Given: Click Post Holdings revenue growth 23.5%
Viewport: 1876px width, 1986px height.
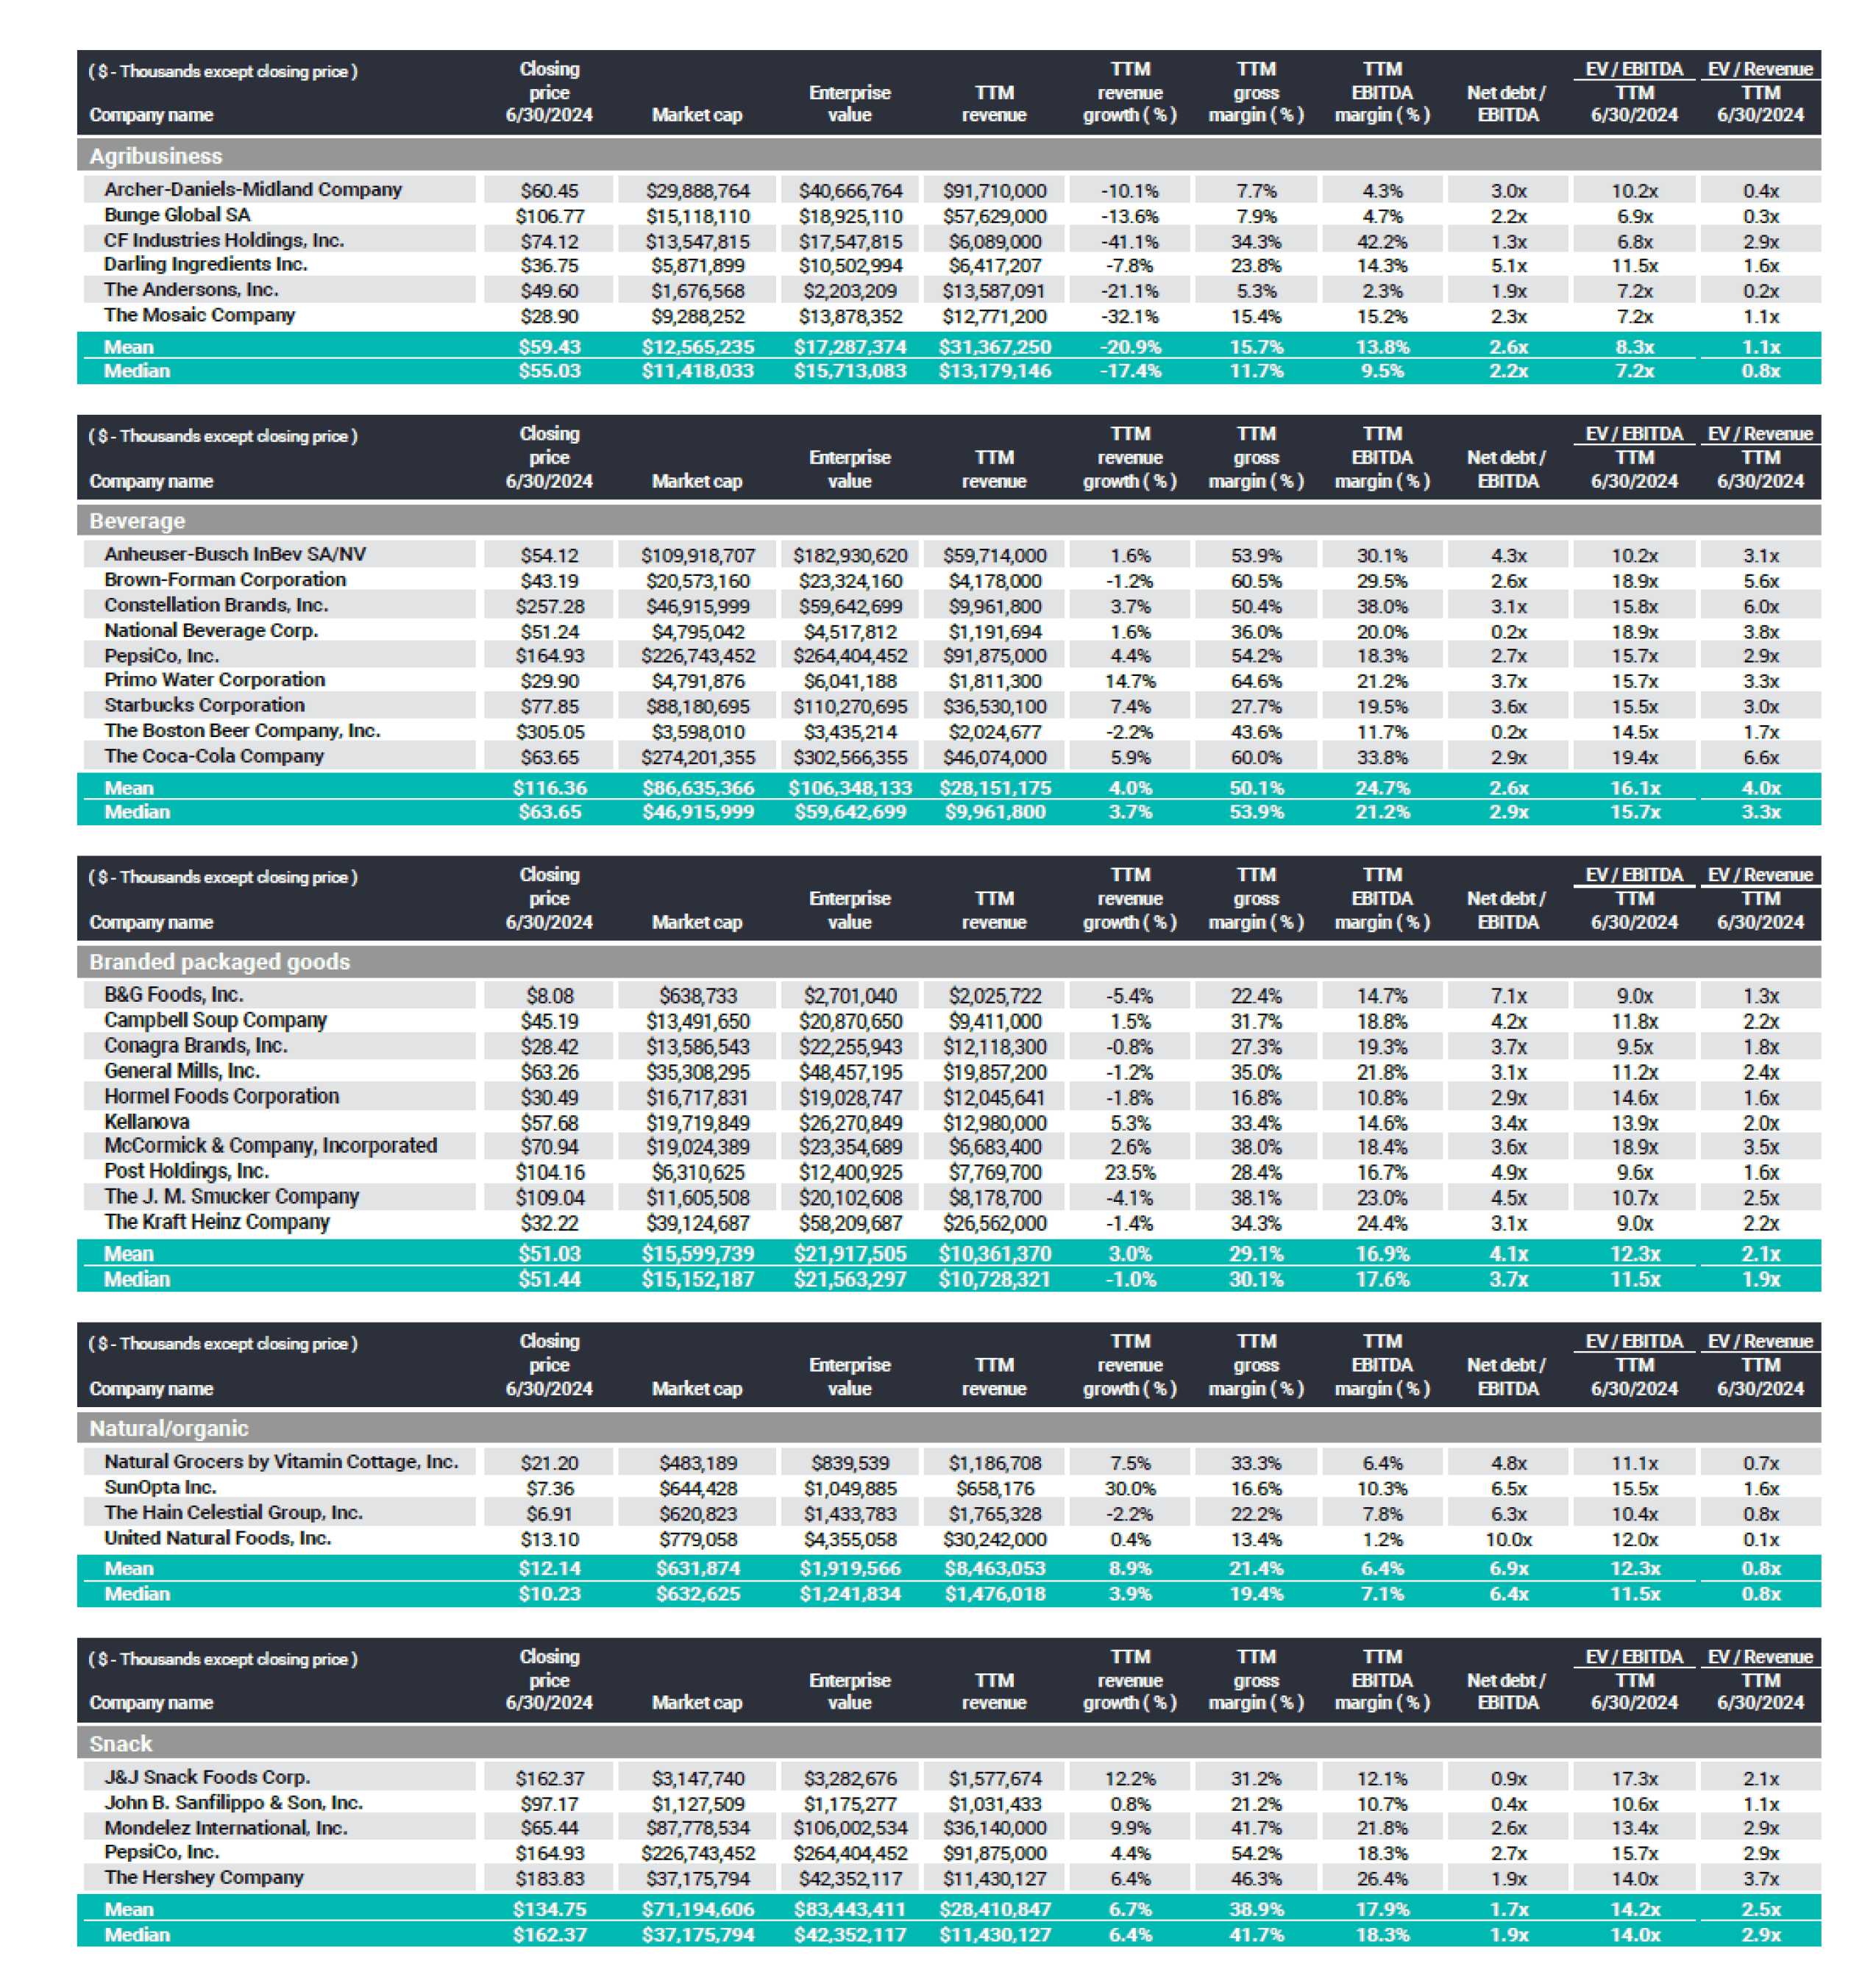Looking at the screenshot, I should pyautogui.click(x=1130, y=1173).
